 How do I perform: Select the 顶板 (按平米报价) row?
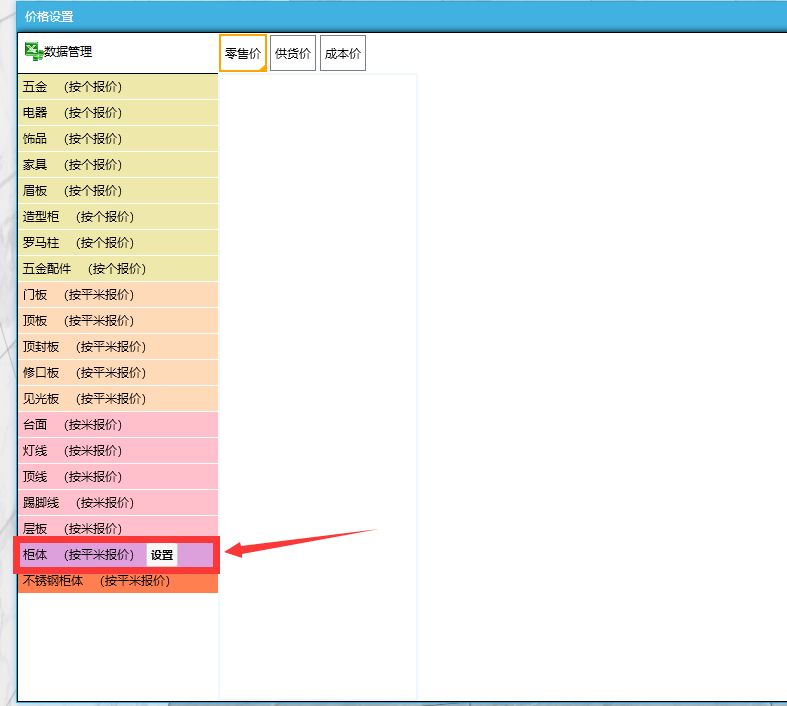[118, 321]
